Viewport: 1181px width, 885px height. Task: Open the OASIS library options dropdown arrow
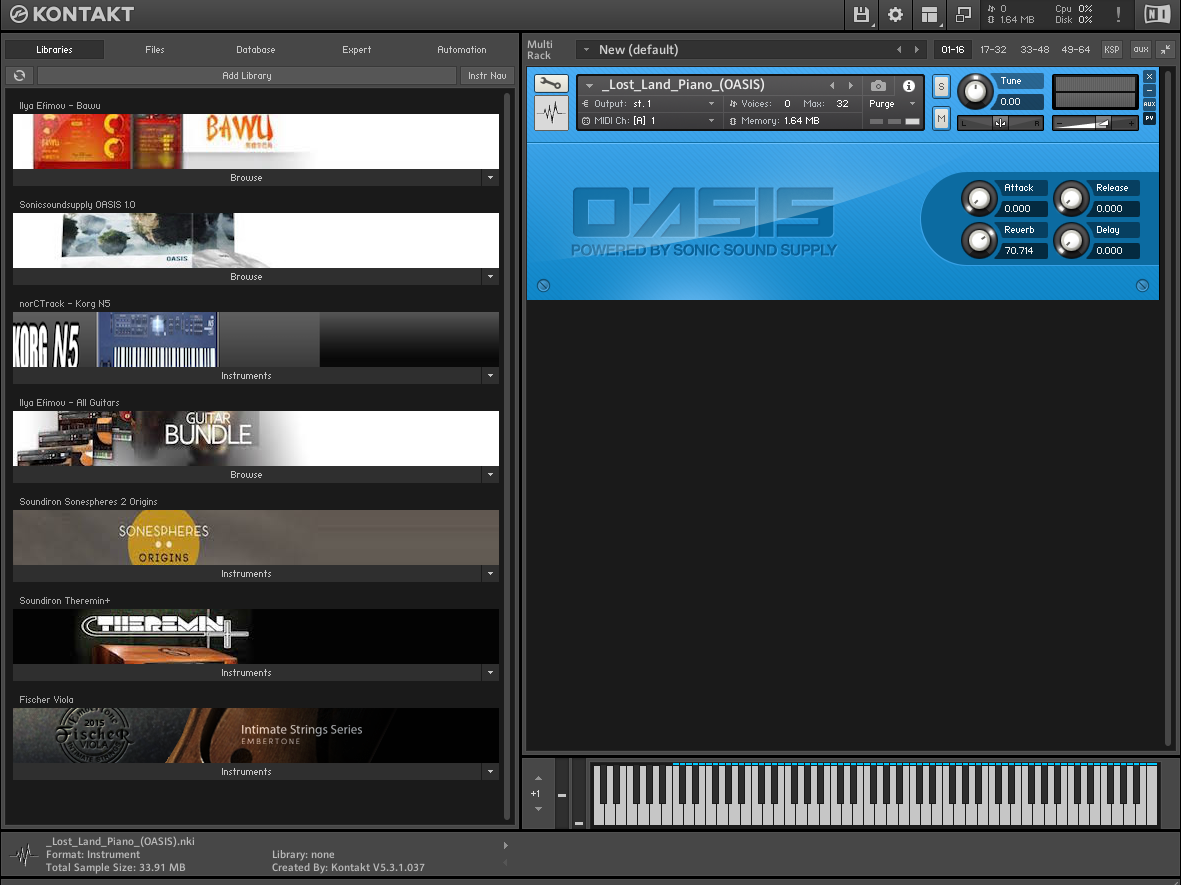click(490, 276)
